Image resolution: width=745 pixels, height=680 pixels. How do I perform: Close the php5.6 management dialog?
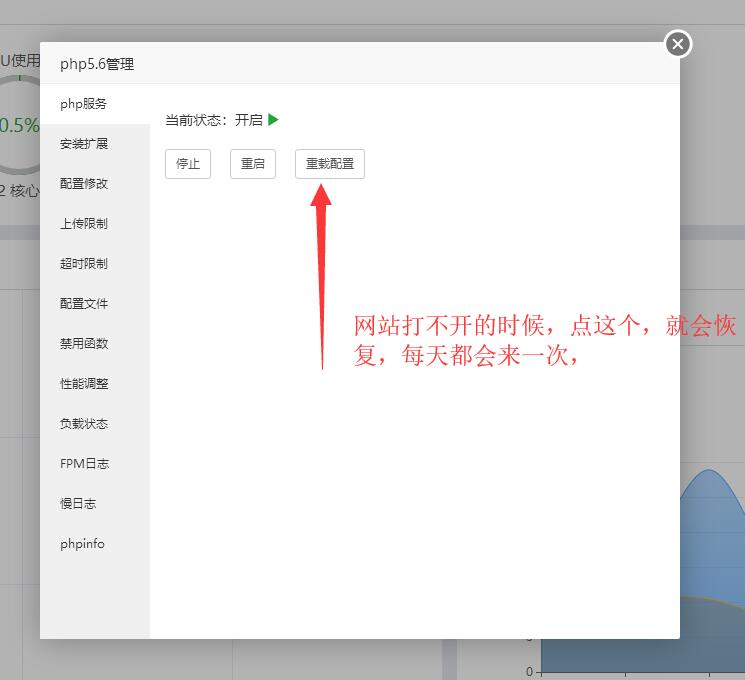[x=678, y=44]
